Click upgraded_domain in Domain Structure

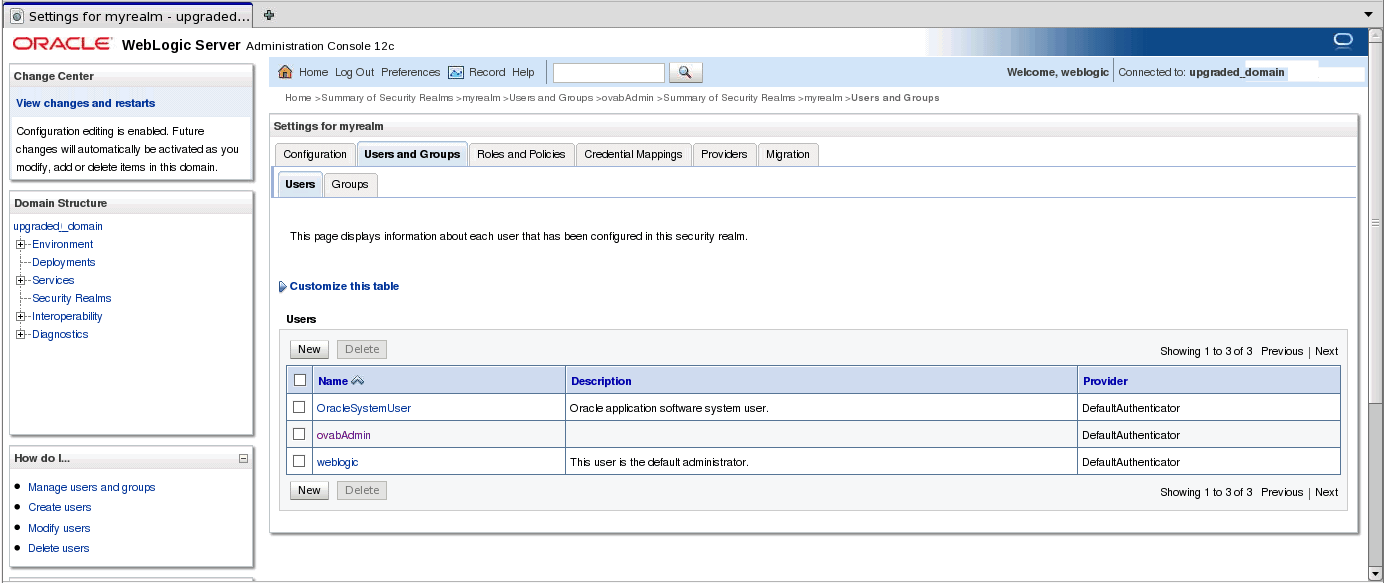click(58, 226)
